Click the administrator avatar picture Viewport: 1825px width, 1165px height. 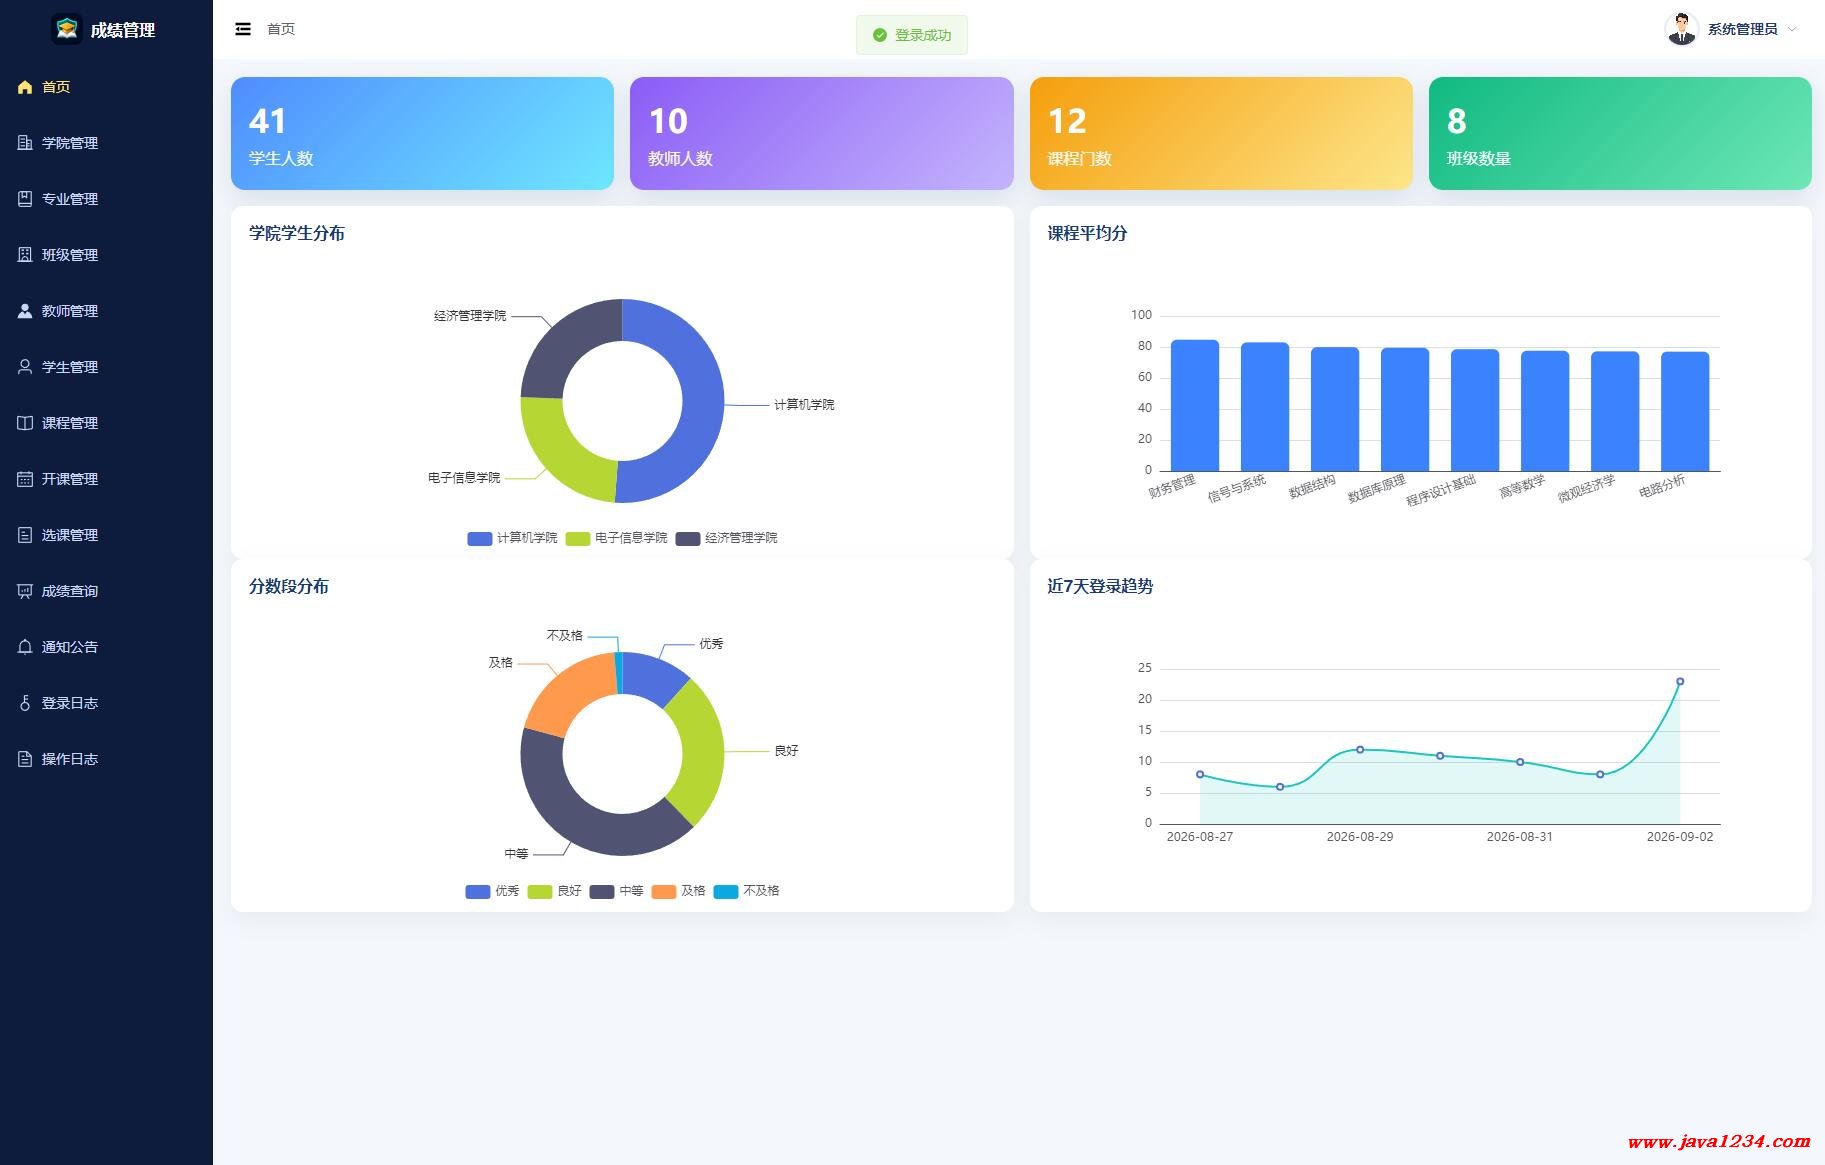click(1681, 29)
